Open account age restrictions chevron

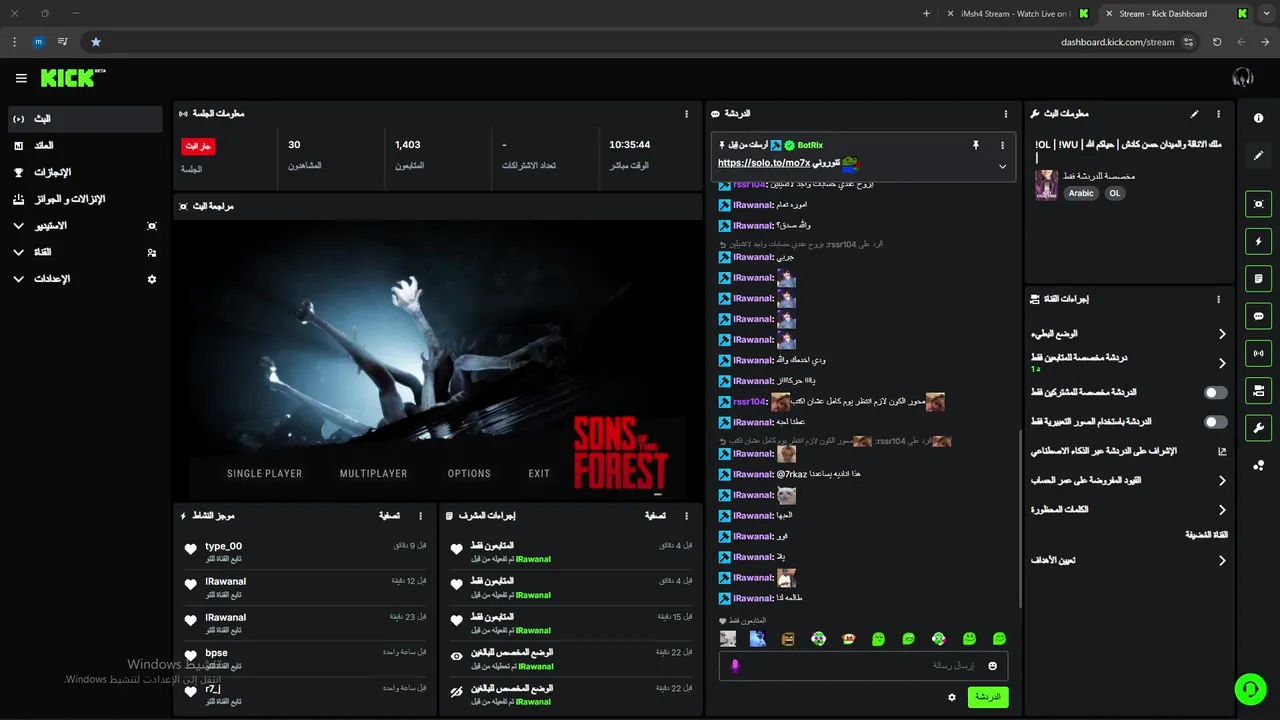pos(1222,481)
